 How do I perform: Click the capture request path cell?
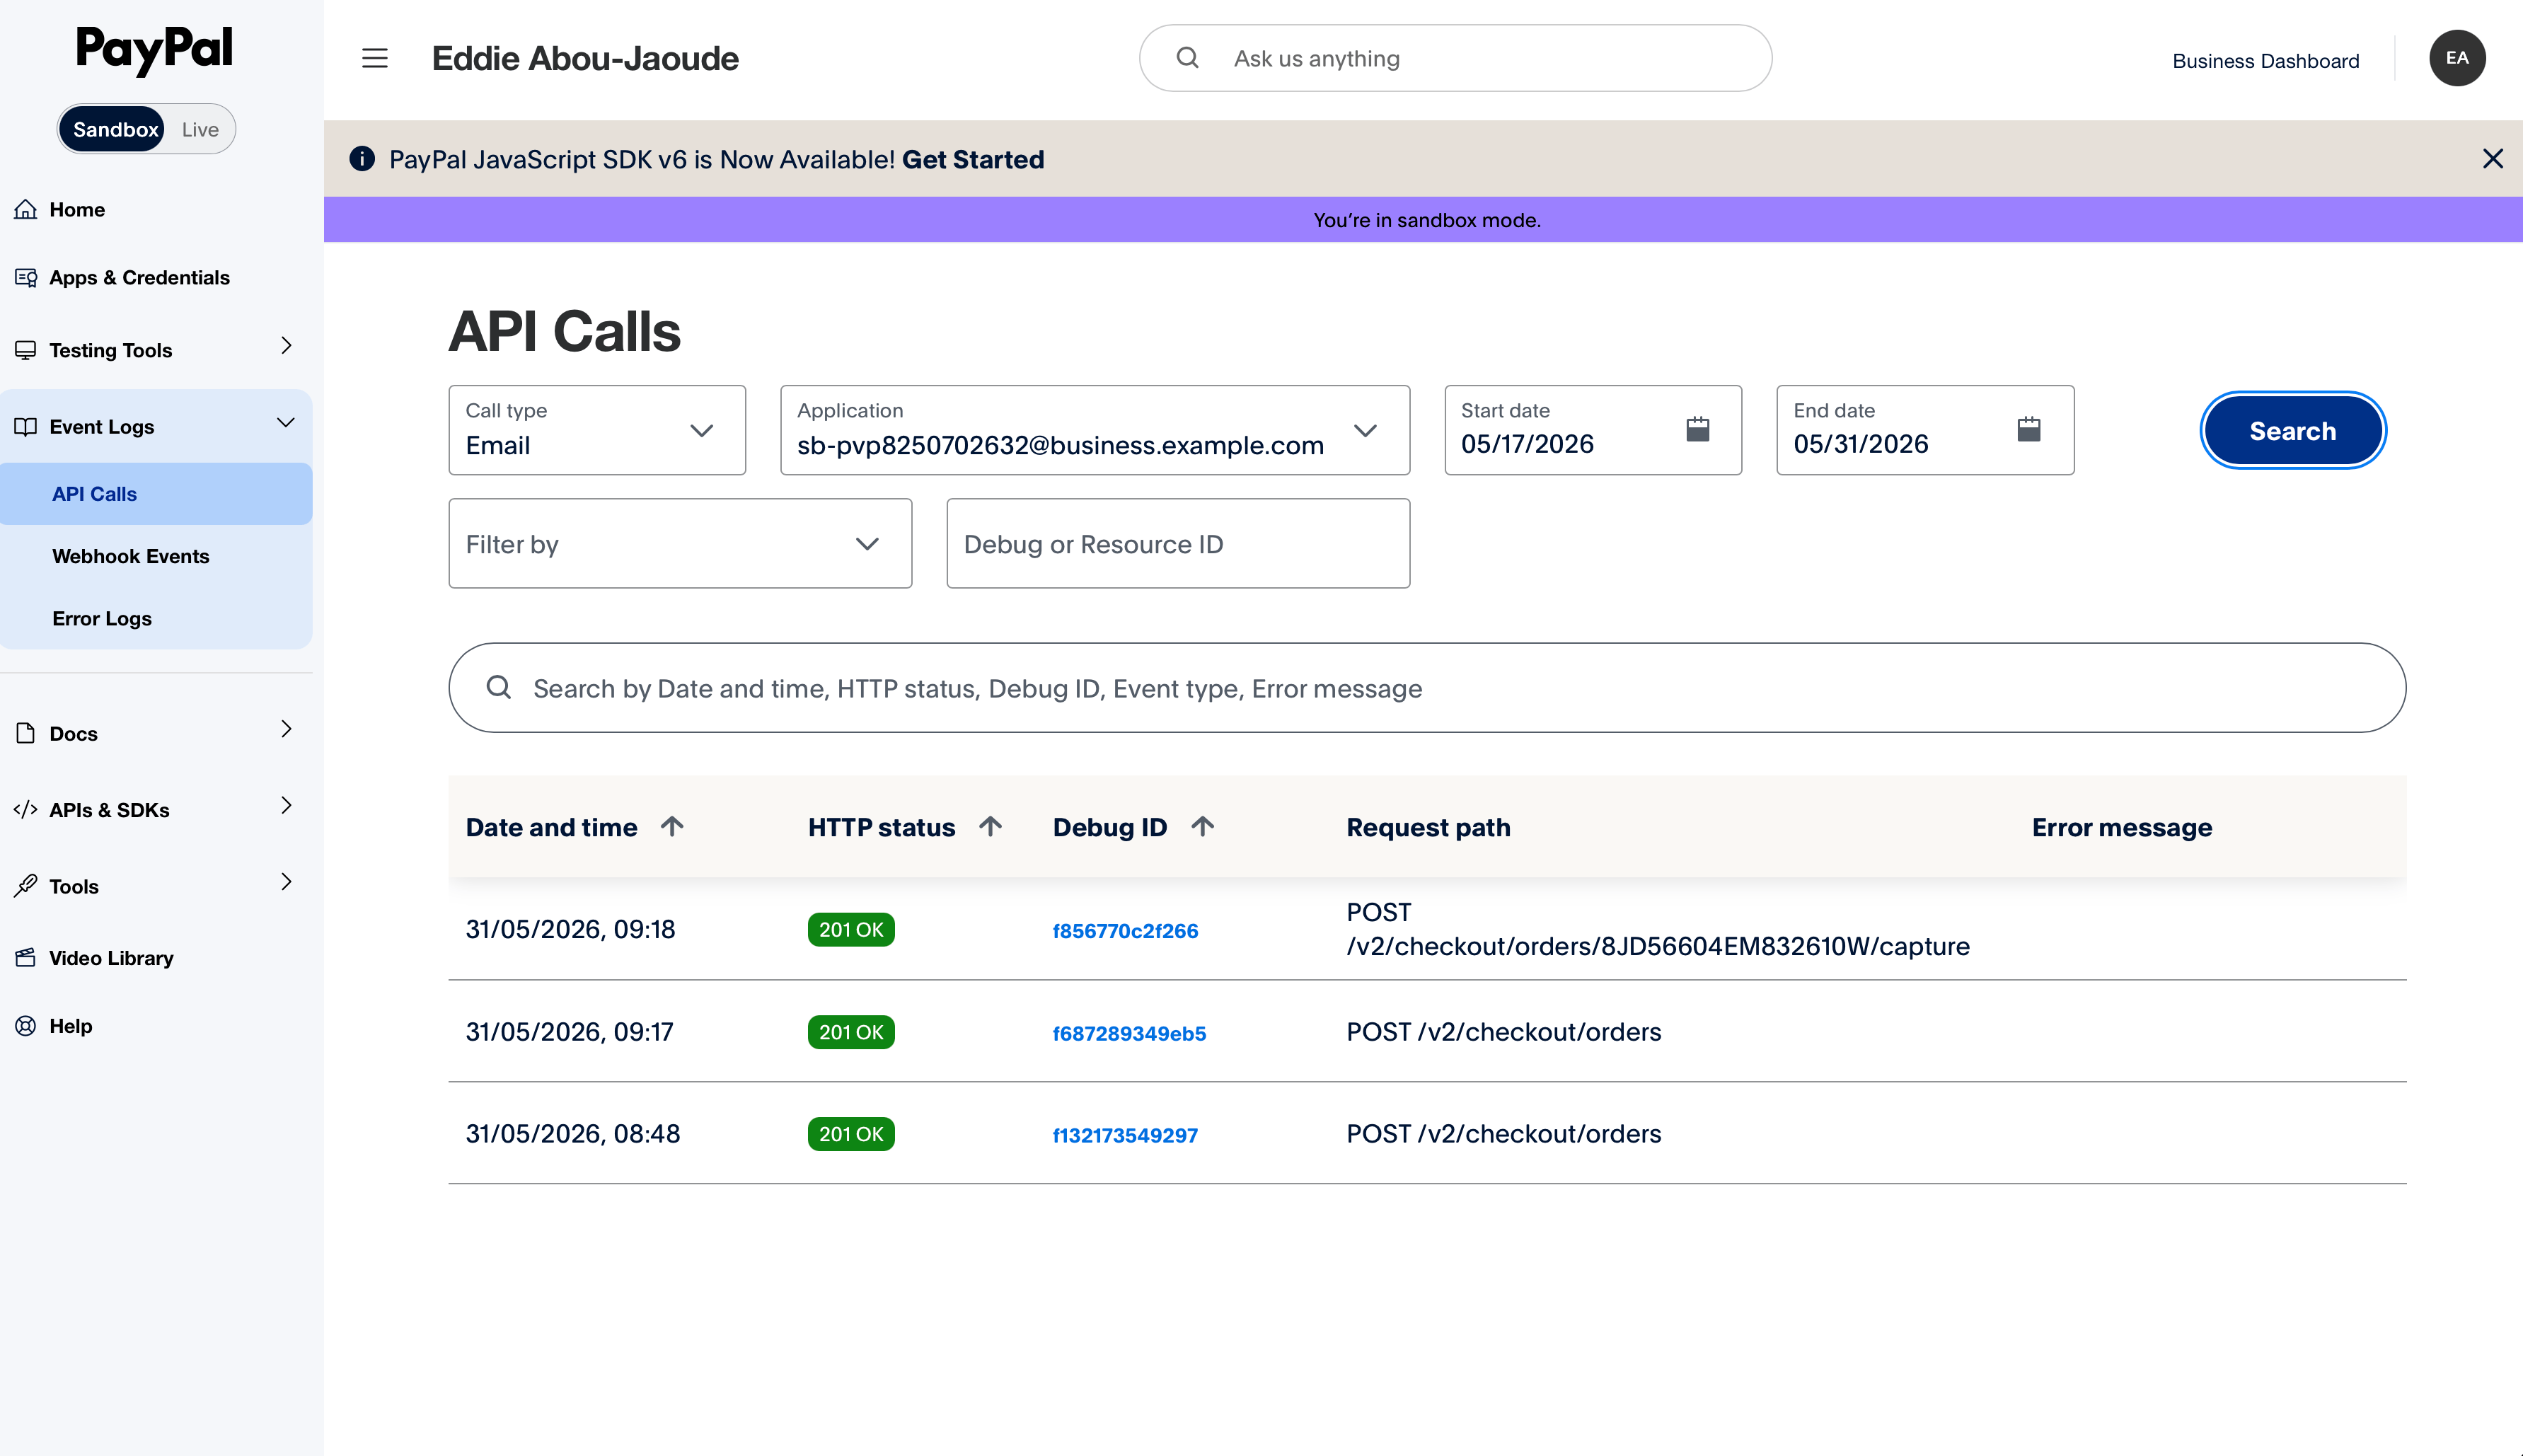click(1657, 929)
